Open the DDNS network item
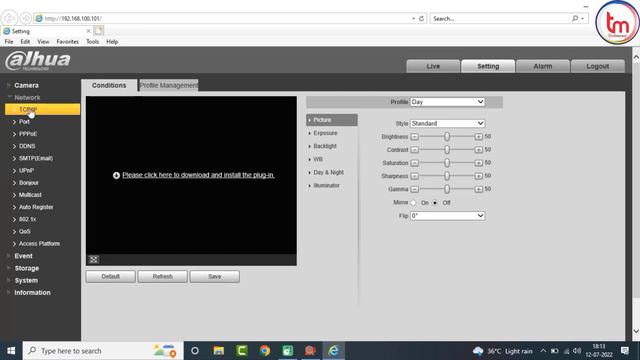The height and width of the screenshot is (360, 640). click(27, 146)
